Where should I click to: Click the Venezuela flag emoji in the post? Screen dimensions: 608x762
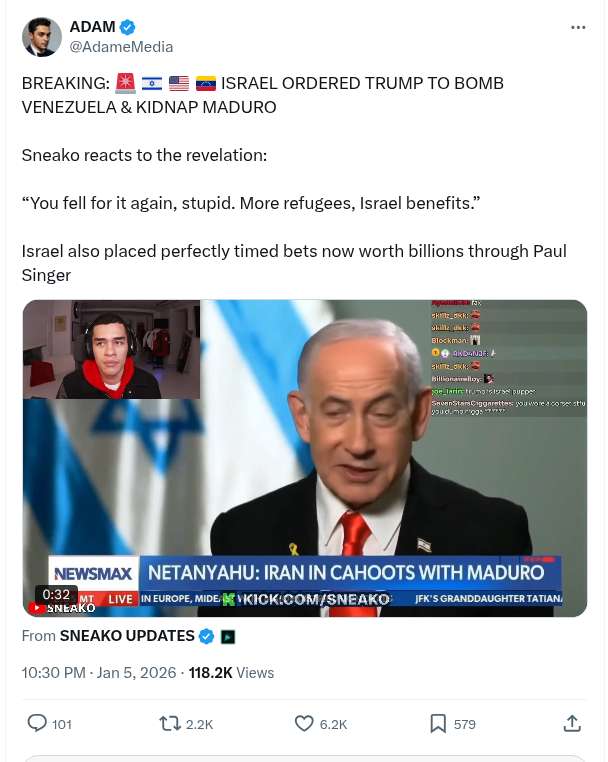(206, 84)
